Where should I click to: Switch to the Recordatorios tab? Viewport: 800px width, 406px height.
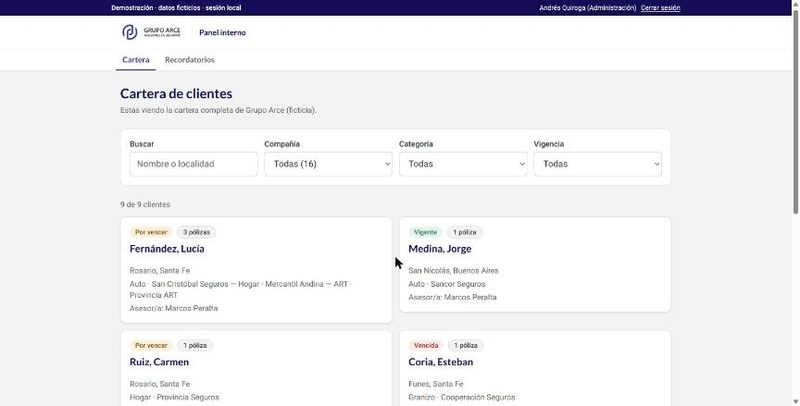click(189, 60)
